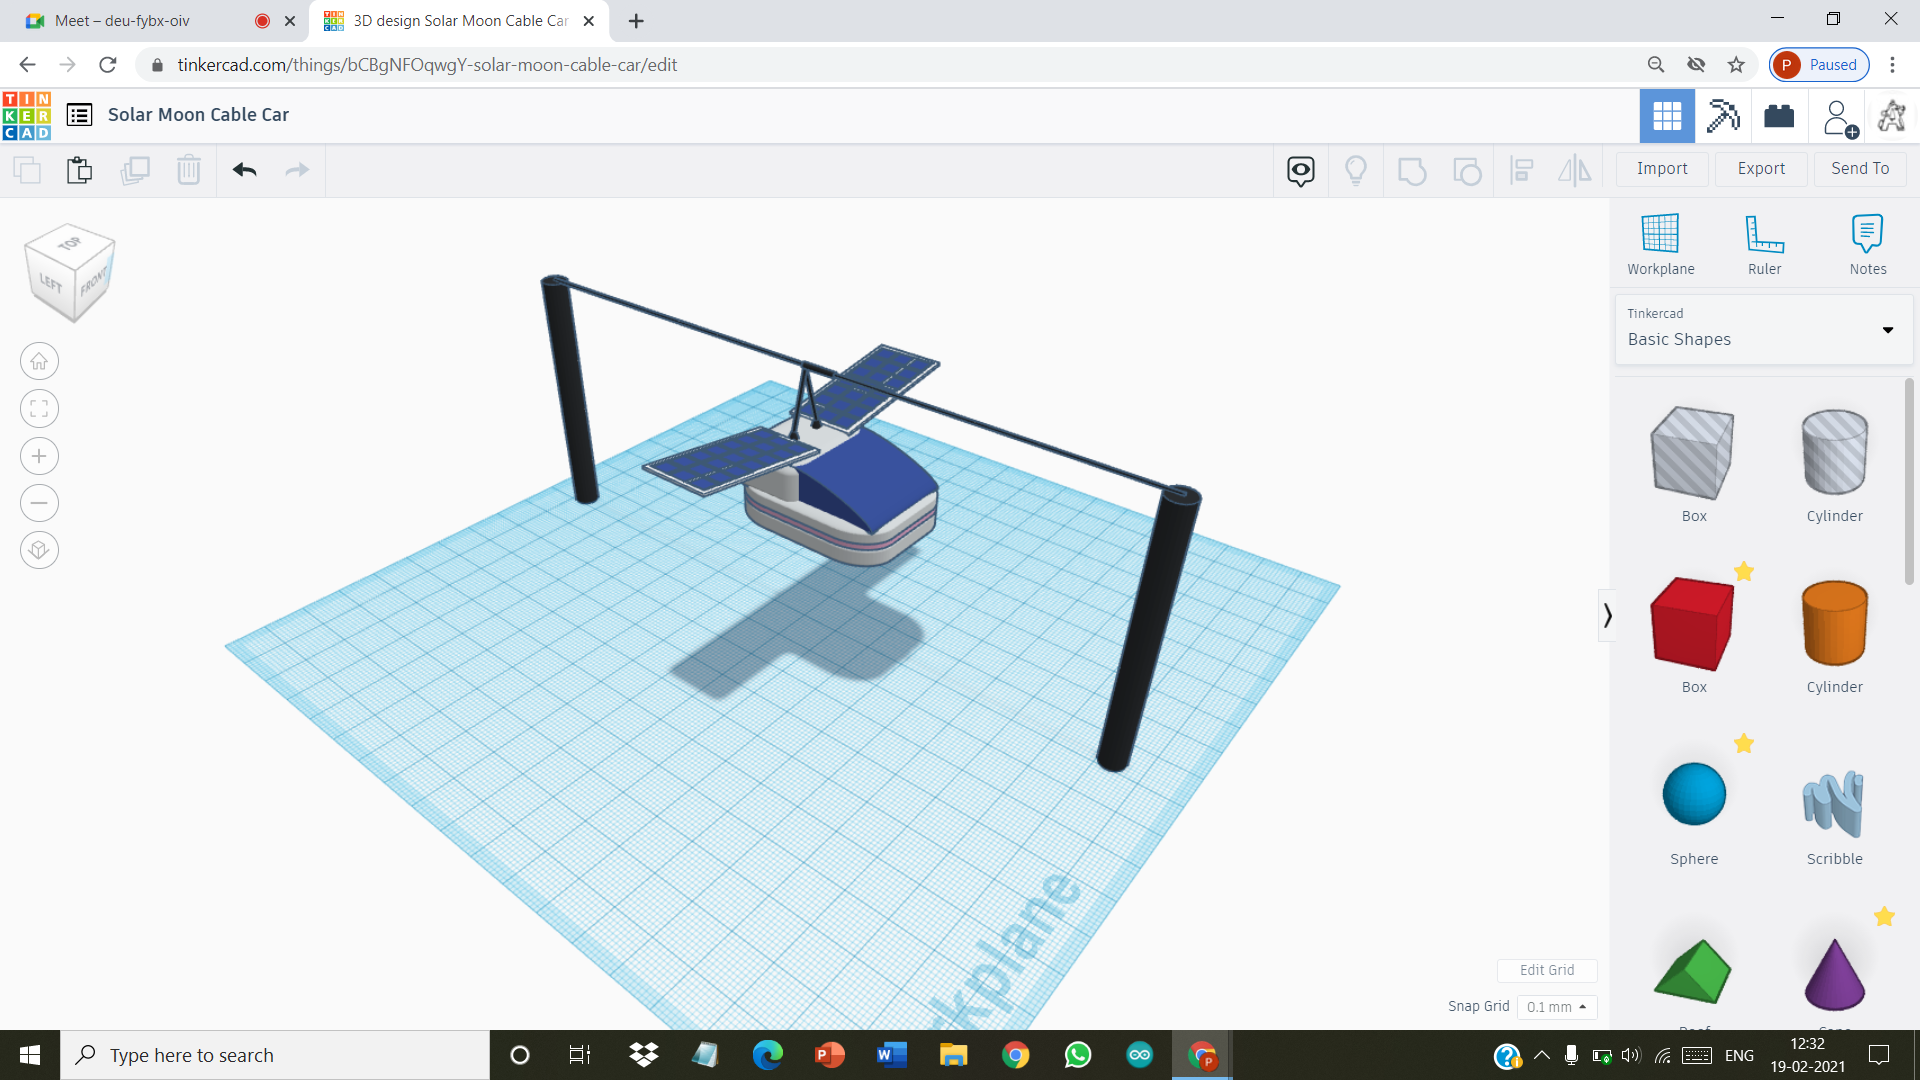
Task: Open the Snap Grid size dropdown
Action: pos(1556,1007)
